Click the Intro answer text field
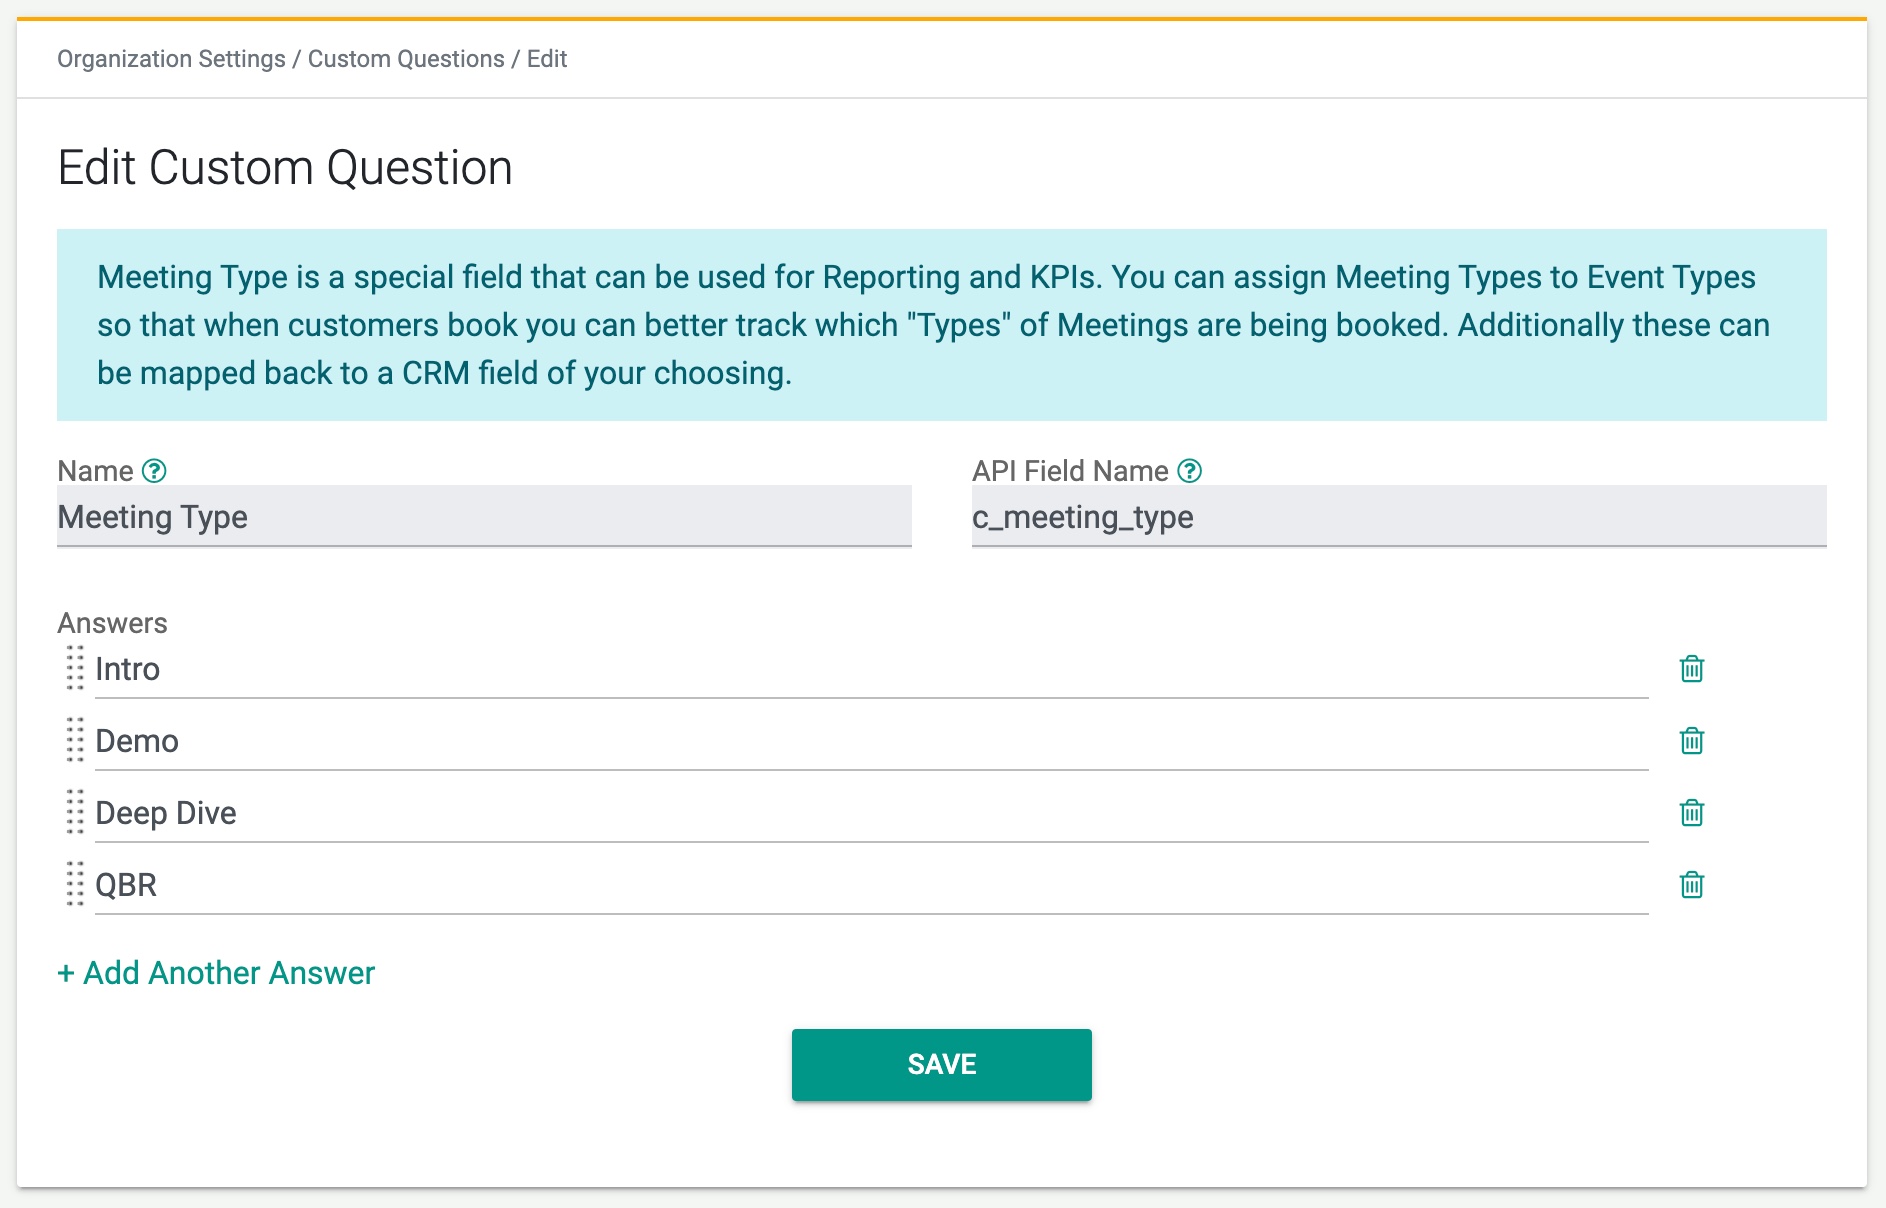Screen dimensions: 1886x1208 (600, 669)
